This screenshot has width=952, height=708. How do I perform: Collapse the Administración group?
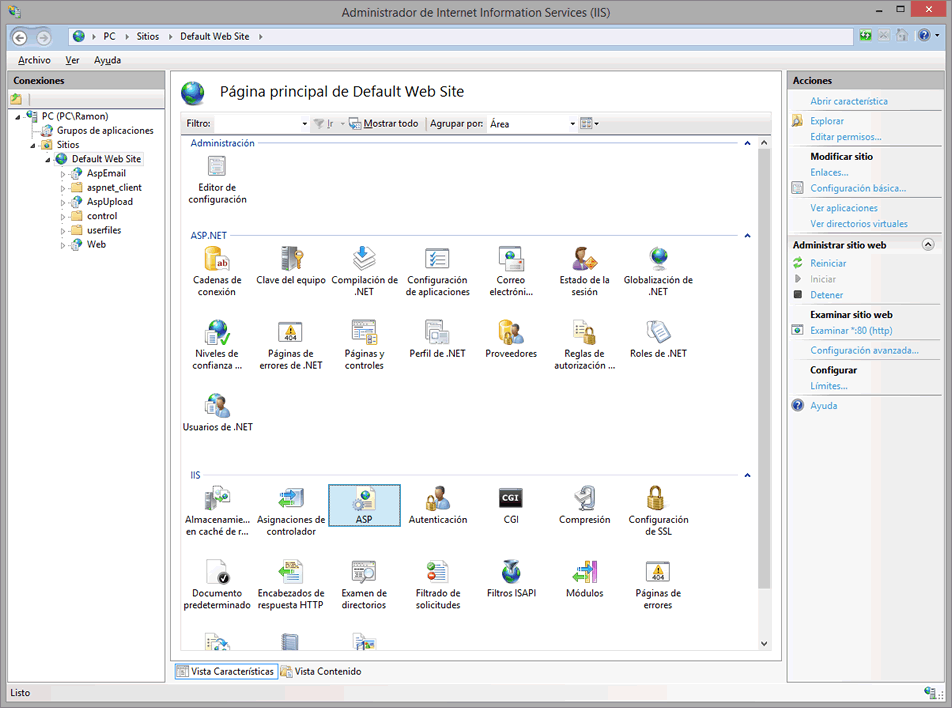pyautogui.click(x=747, y=143)
